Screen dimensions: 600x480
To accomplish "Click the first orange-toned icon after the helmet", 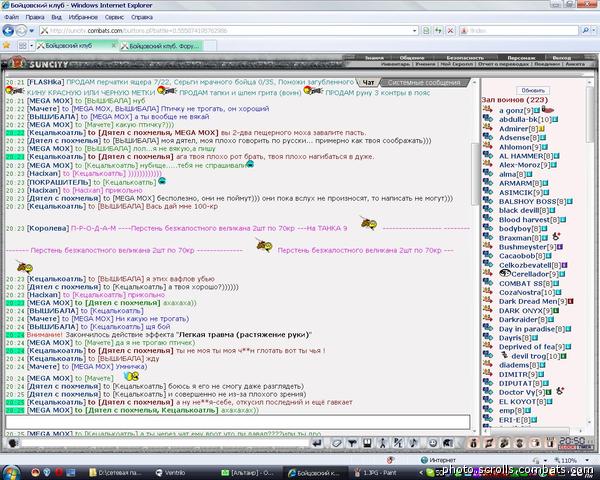I will pyautogui.click(x=474, y=443).
